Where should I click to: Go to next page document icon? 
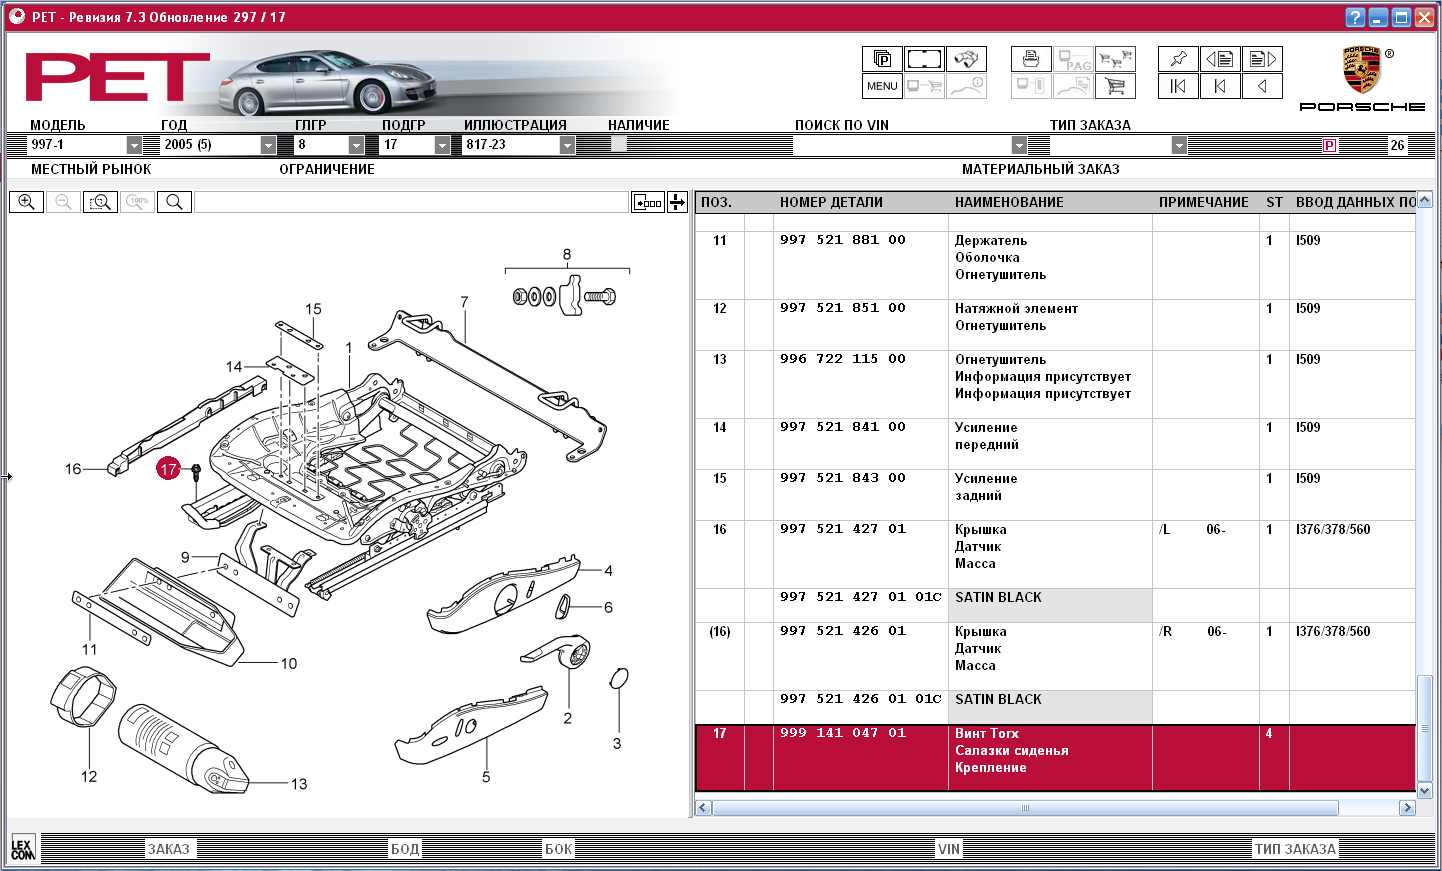1262,59
